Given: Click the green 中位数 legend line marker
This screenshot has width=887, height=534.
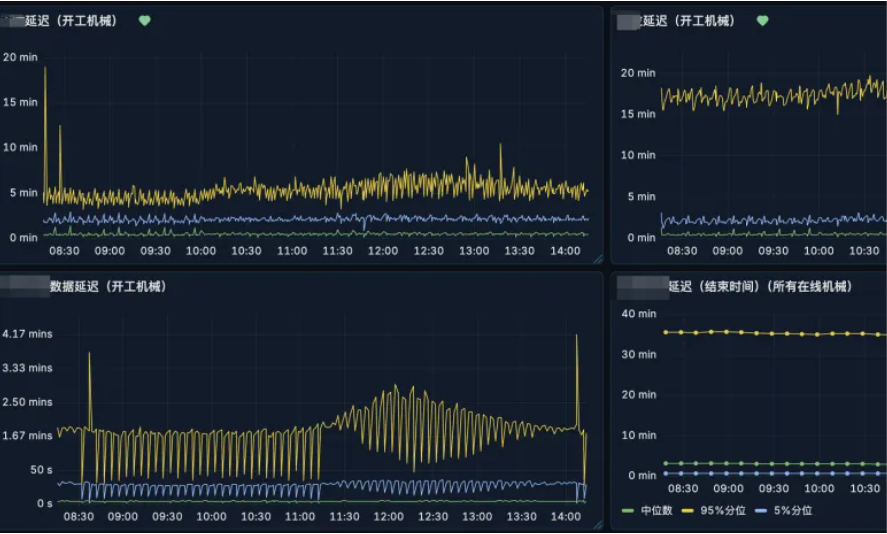Looking at the screenshot, I should [628, 511].
